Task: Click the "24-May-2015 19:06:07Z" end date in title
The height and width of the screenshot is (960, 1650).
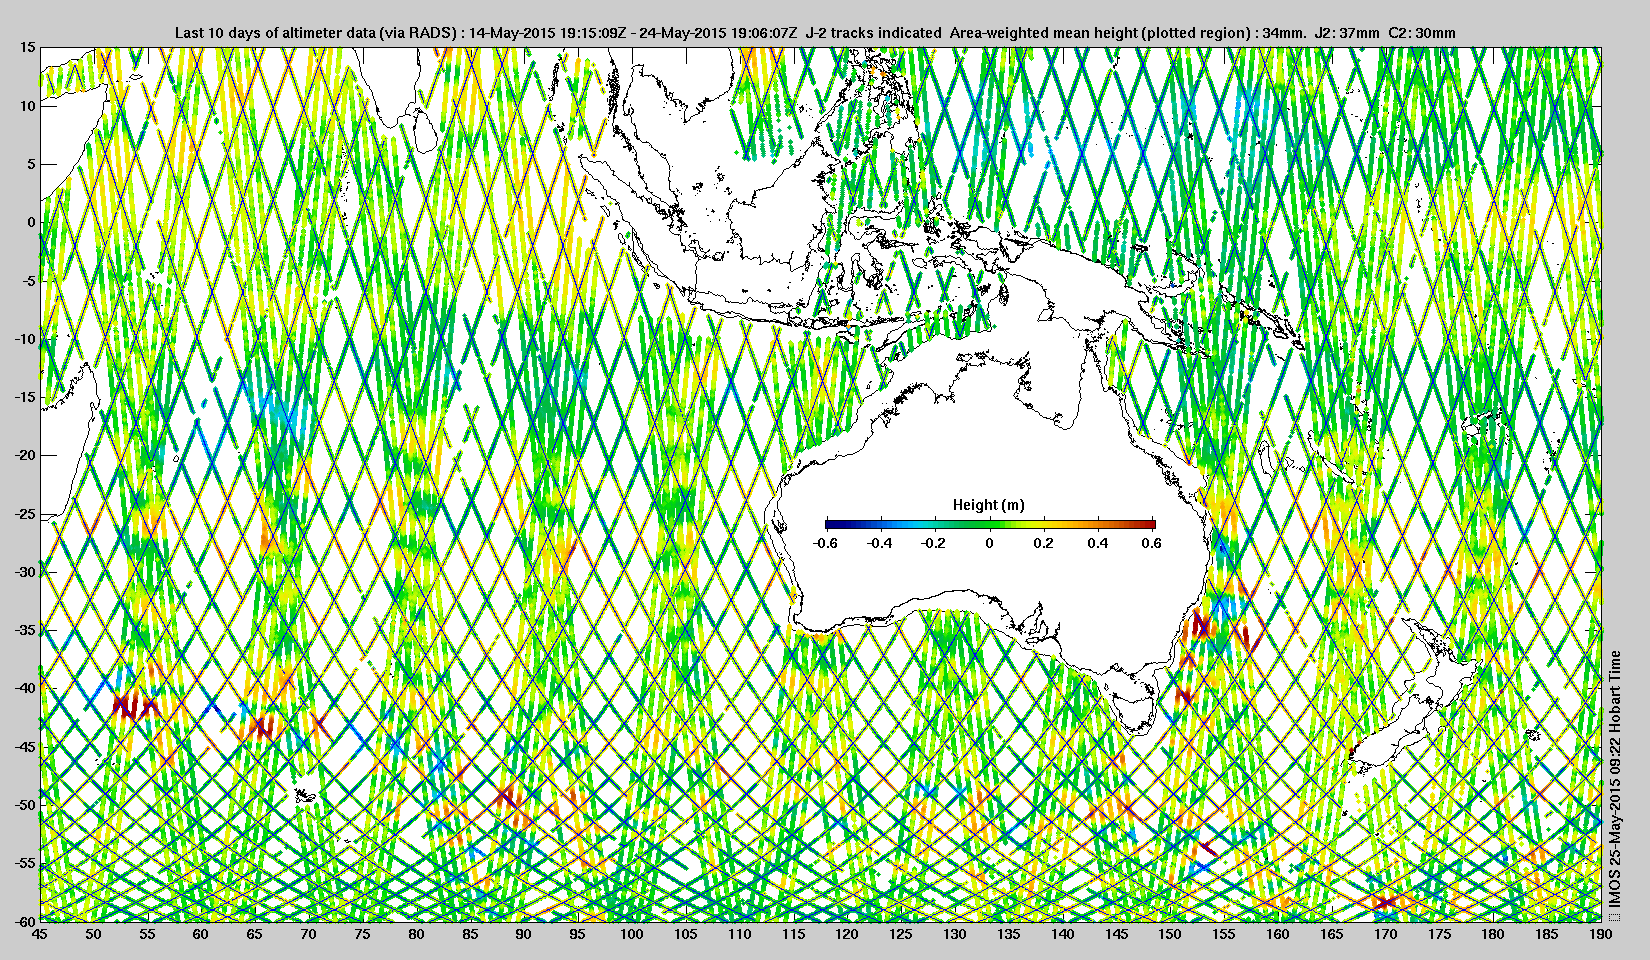Action: point(718,33)
